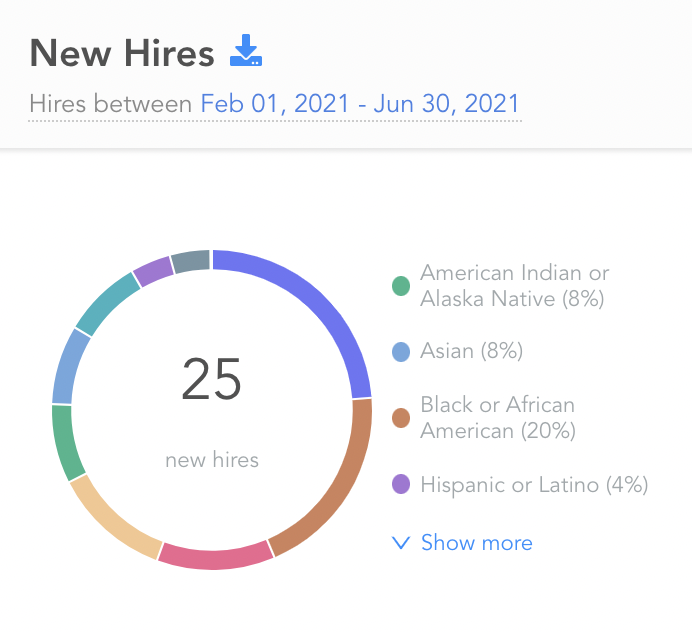692x632 pixels.
Task: Click the Asian legend blue dot
Action: coord(401,352)
